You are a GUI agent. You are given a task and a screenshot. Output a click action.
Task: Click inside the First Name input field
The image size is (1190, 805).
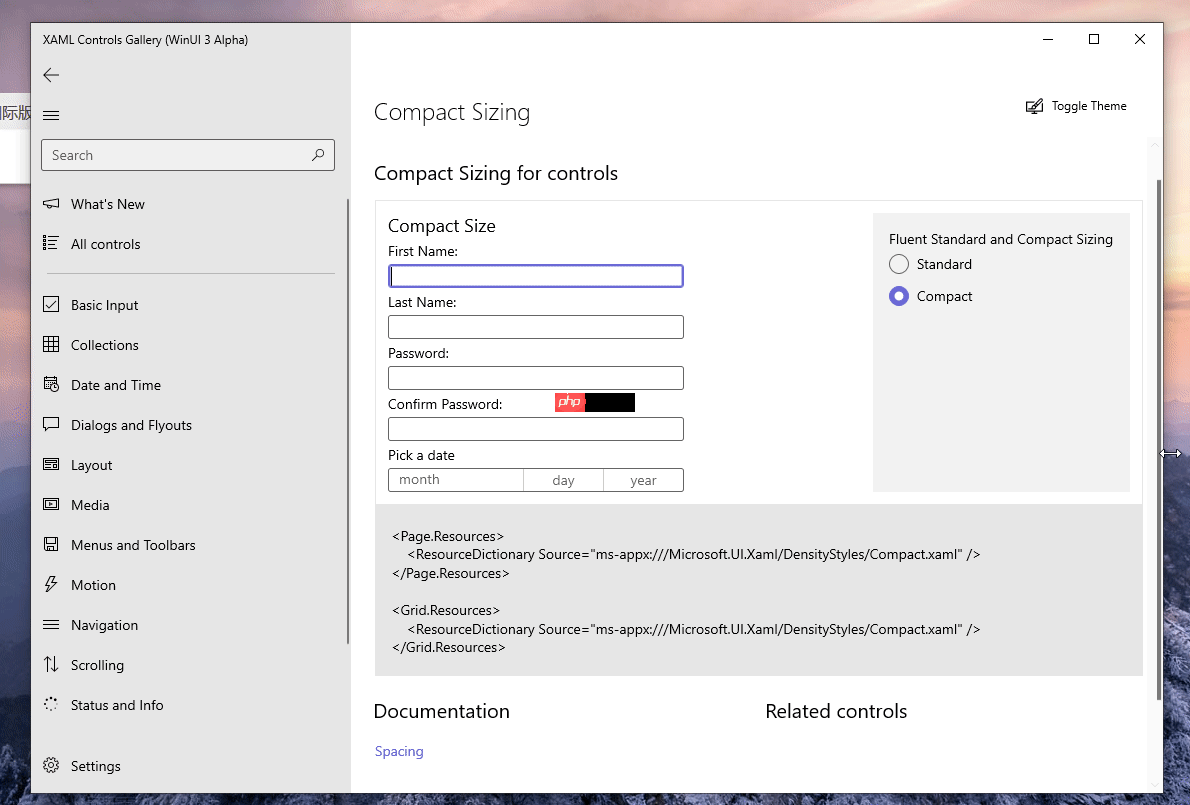[x=535, y=275]
